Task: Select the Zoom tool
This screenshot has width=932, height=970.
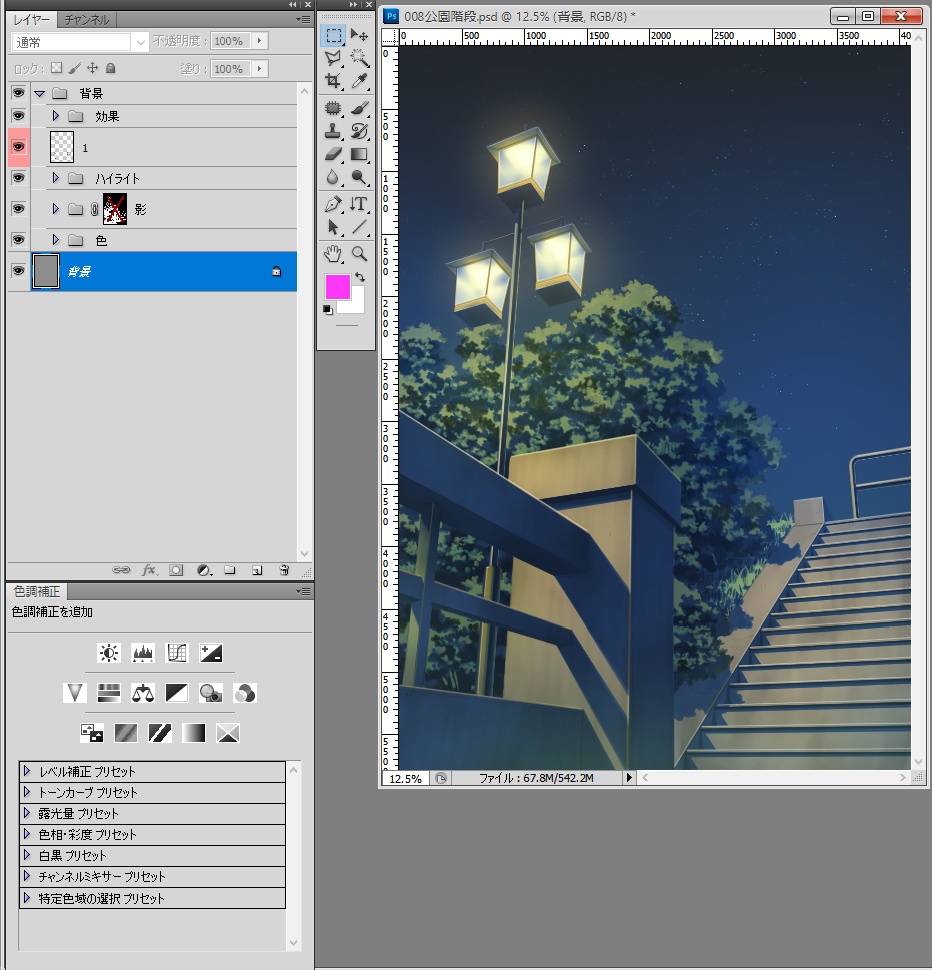Action: (x=359, y=254)
